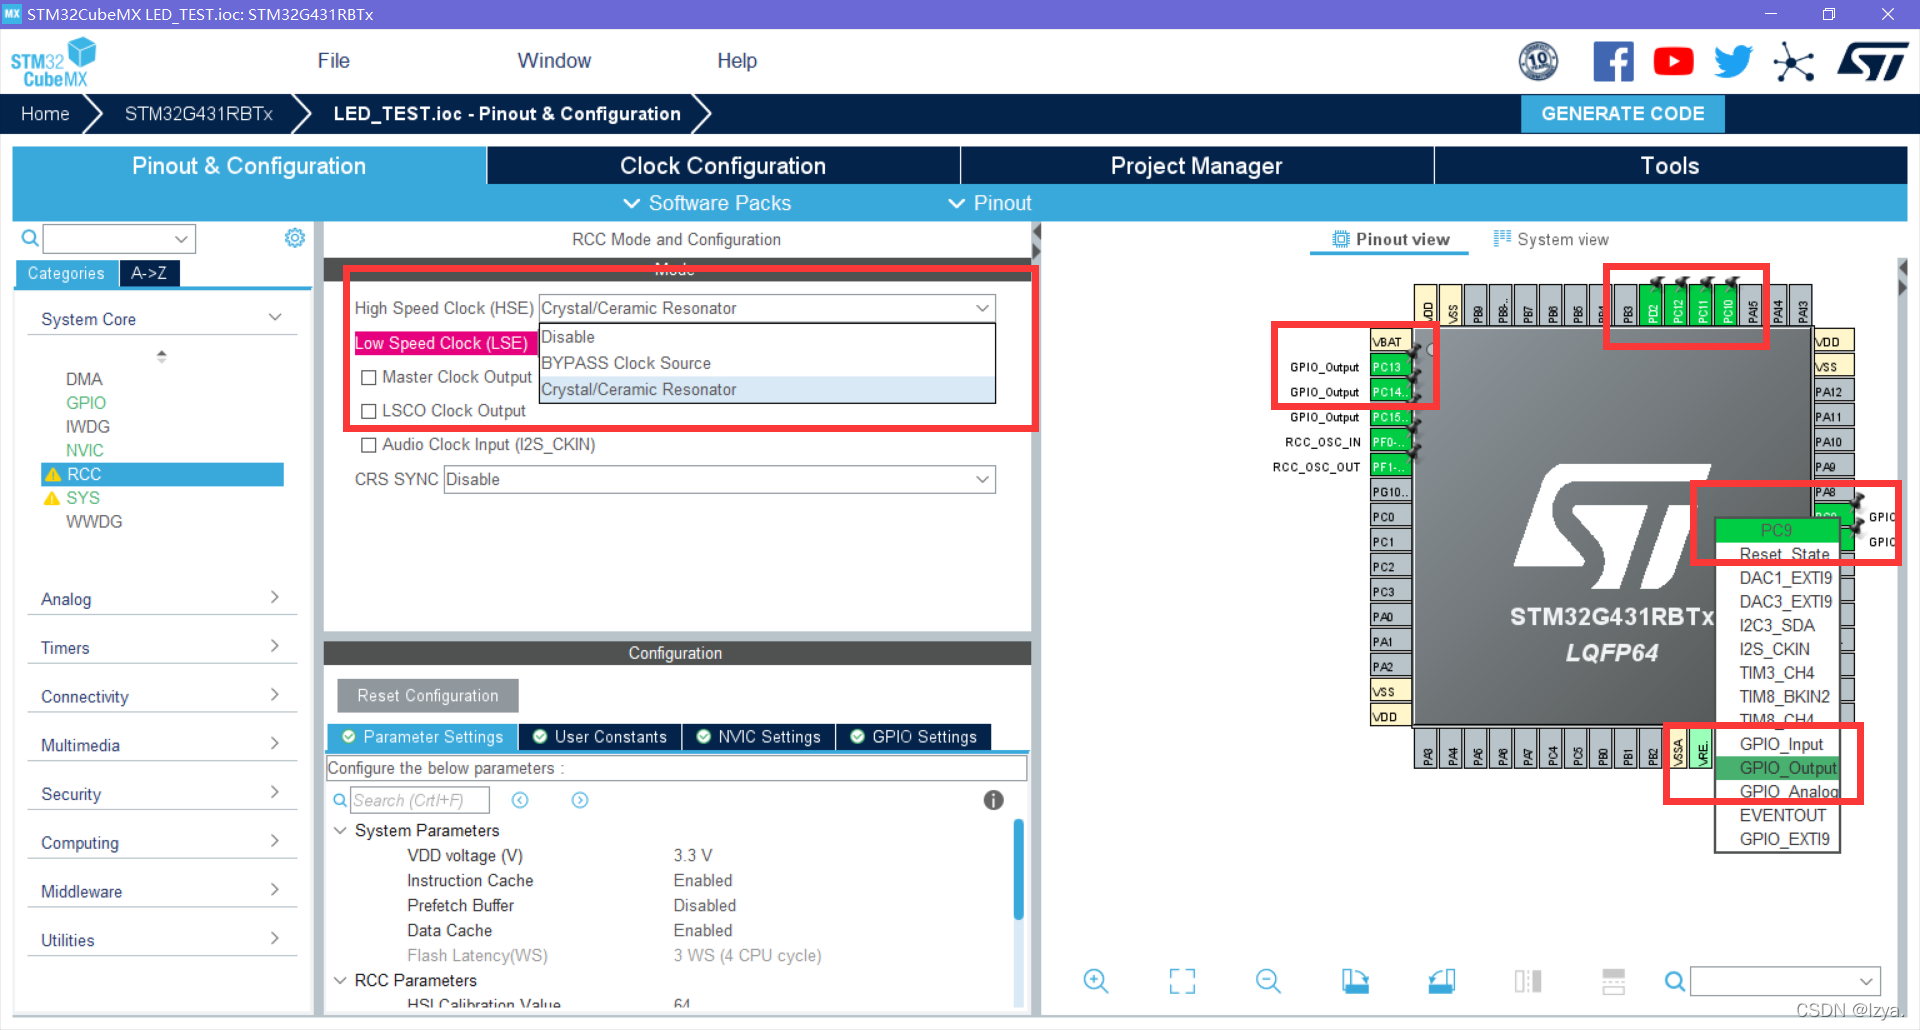
Task: Open the NVIC Settings tab
Action: click(x=759, y=737)
